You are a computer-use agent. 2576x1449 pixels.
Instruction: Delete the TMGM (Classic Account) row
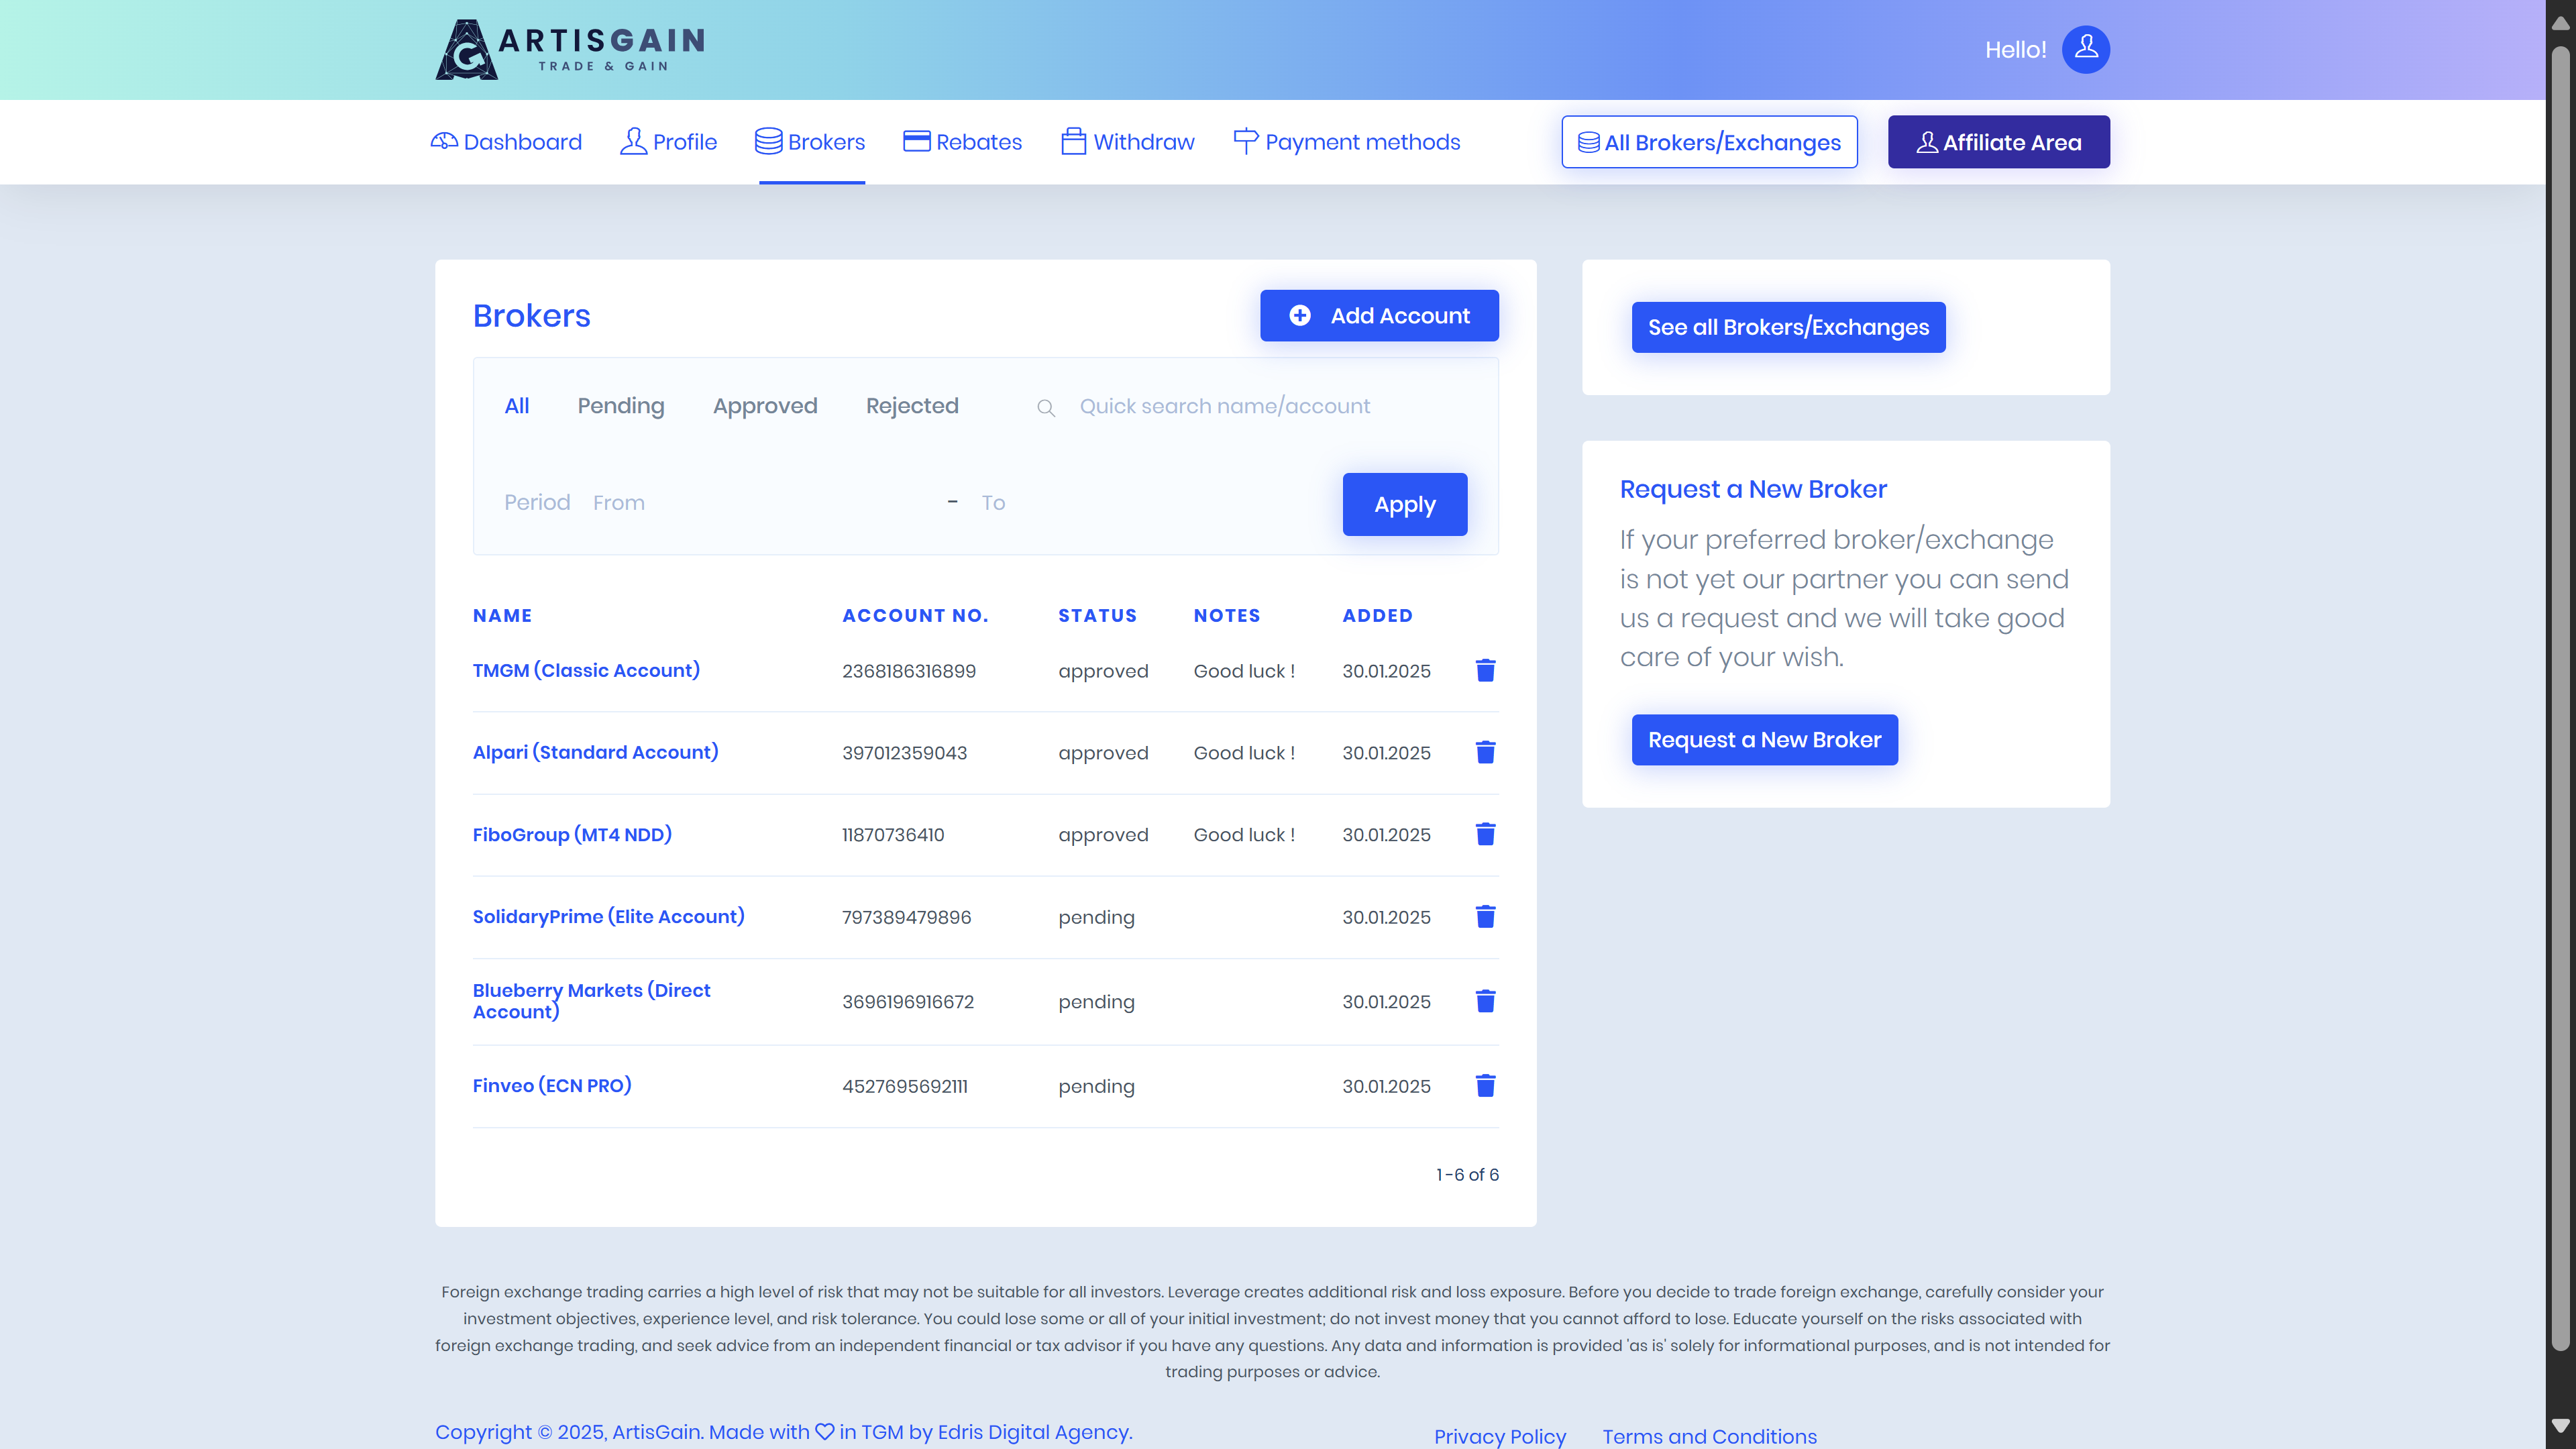pos(1485,670)
